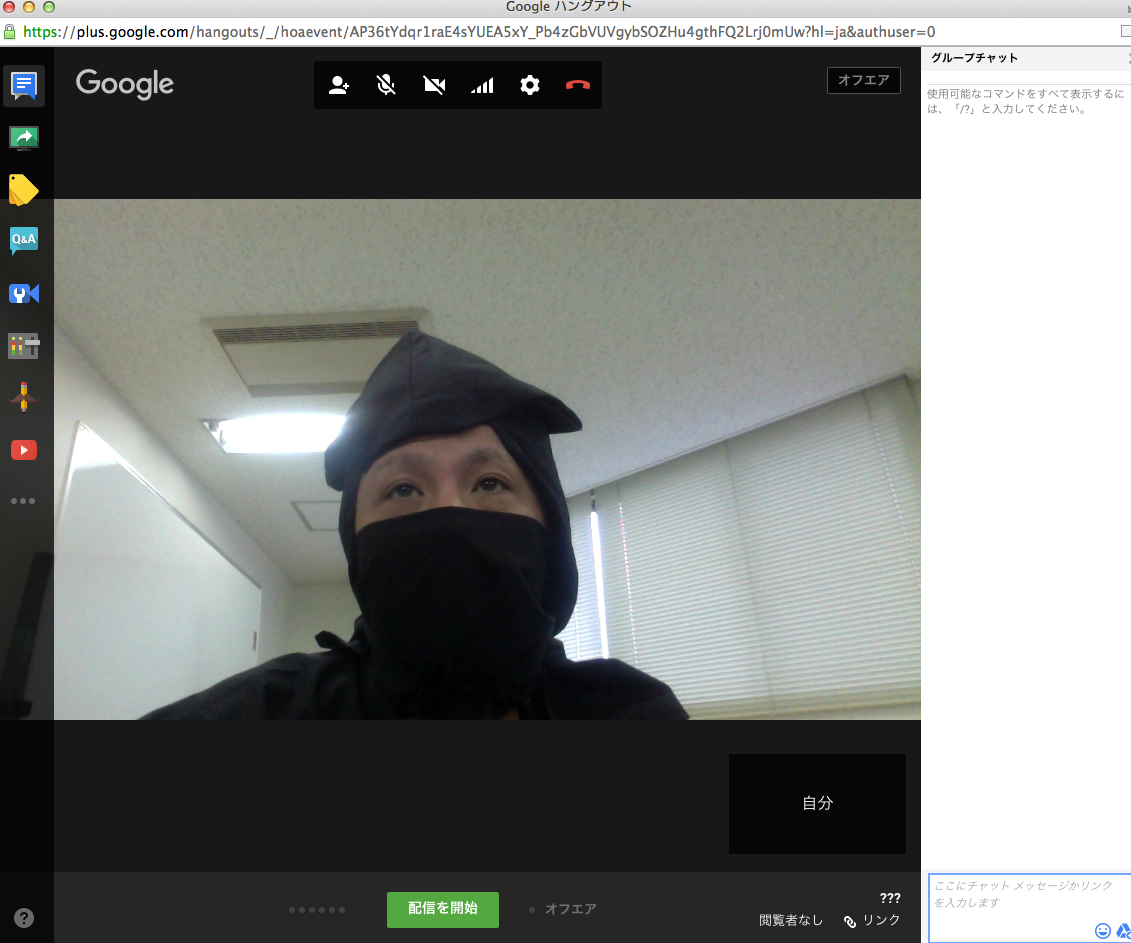This screenshot has height=943, width=1131.
Task: Click the yellow minimize window button
Action: pos(29,6)
